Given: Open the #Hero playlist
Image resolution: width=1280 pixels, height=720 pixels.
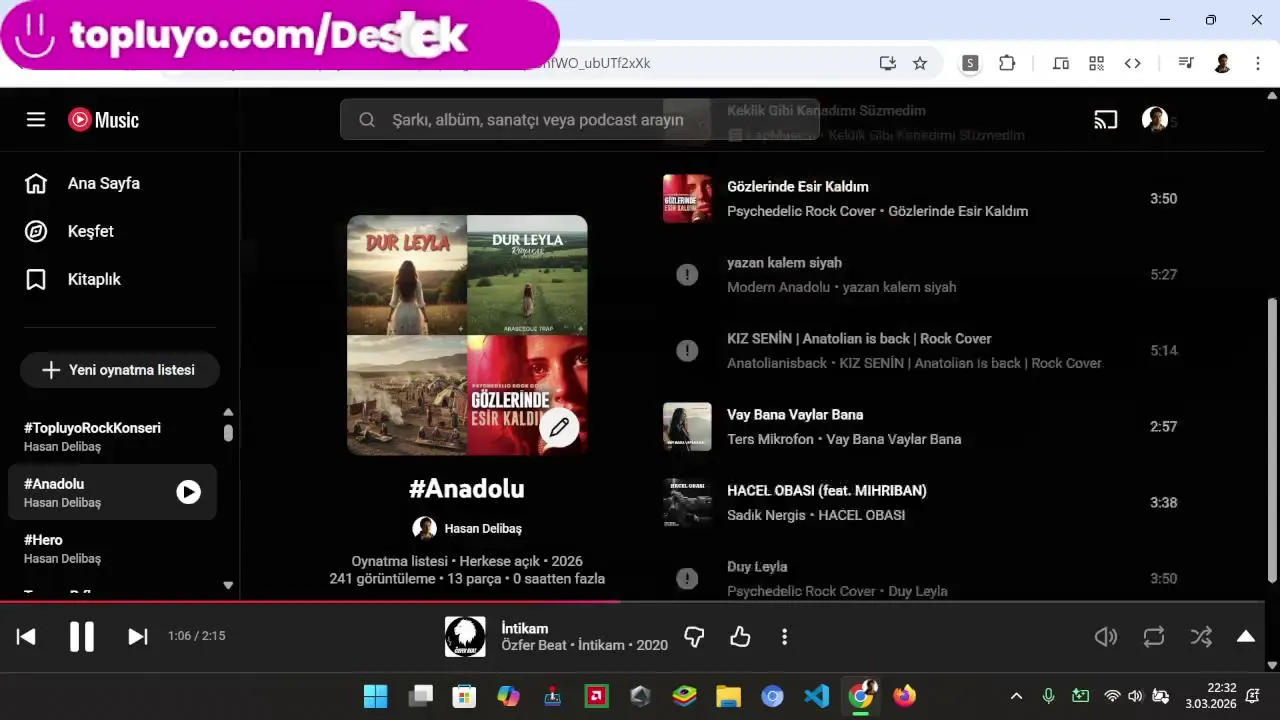Looking at the screenshot, I should 112,548.
